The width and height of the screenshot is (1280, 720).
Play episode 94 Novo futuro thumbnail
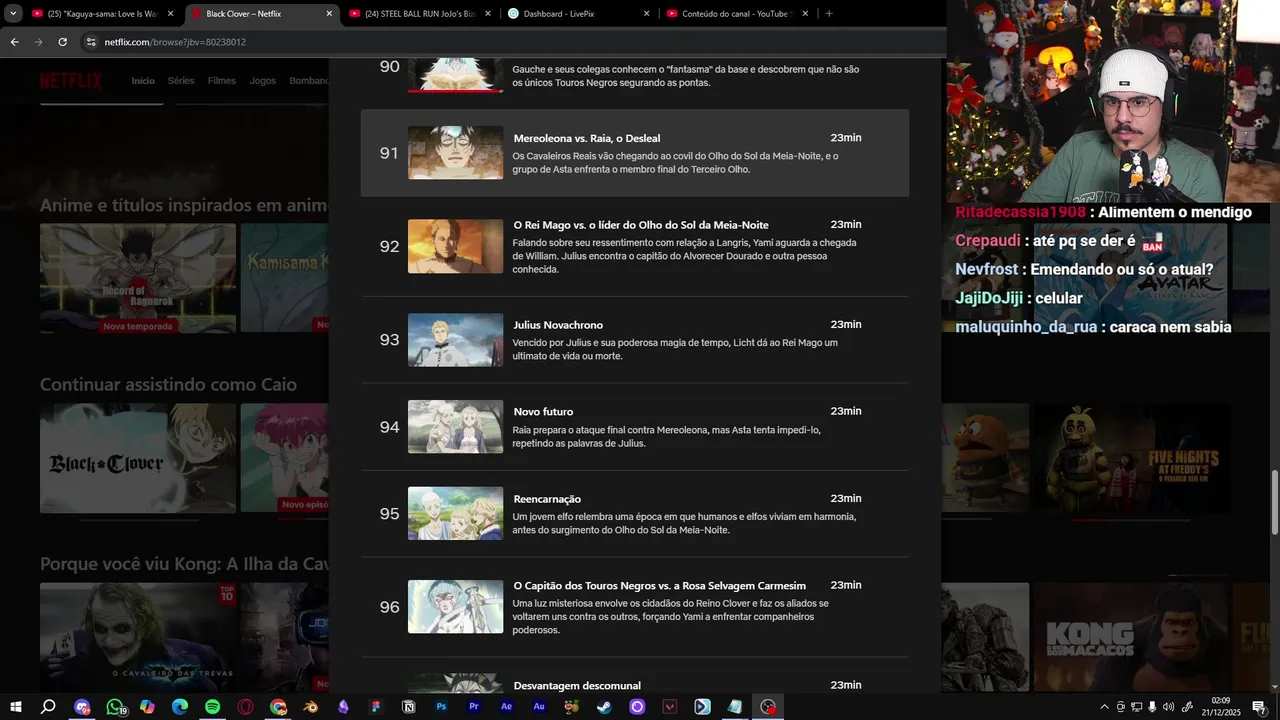click(x=455, y=427)
